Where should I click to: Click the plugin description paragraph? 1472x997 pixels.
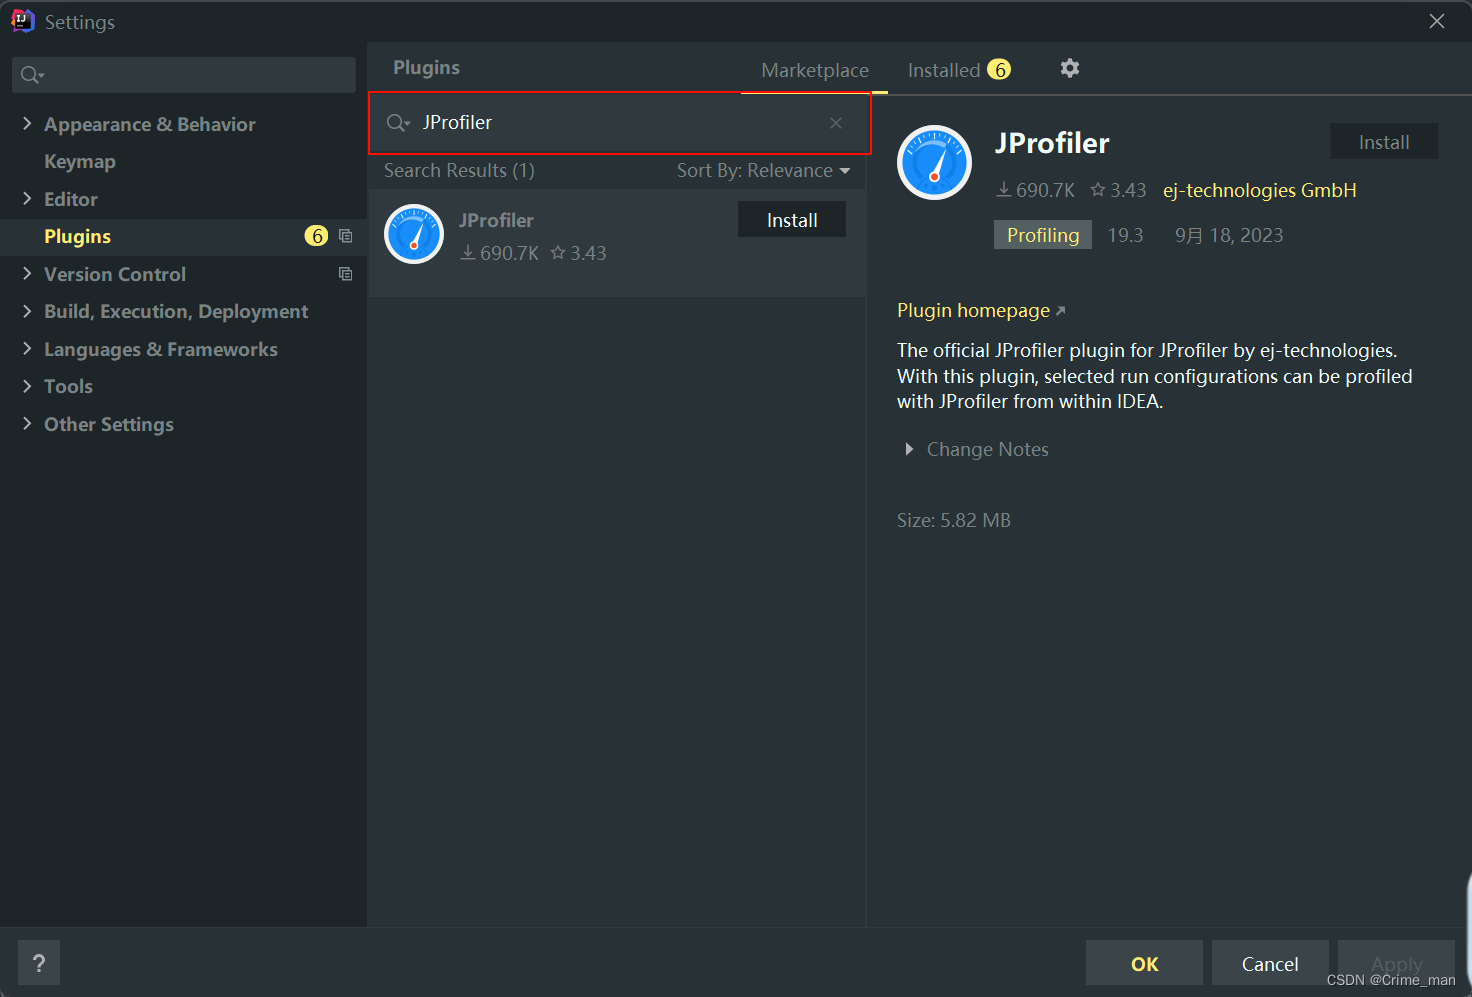pos(1155,376)
